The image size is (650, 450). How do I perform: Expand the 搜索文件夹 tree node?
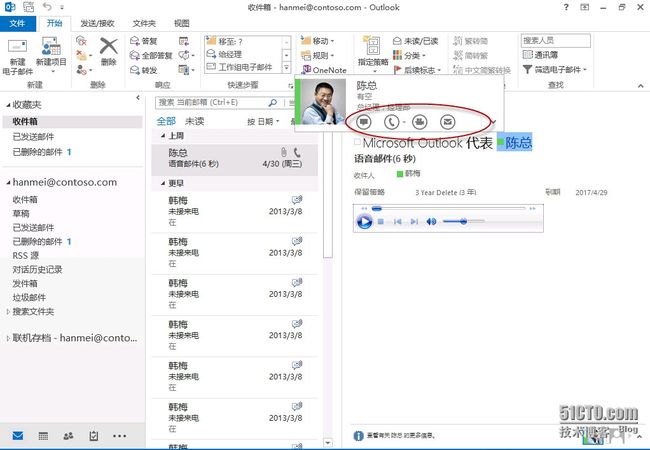coord(8,312)
